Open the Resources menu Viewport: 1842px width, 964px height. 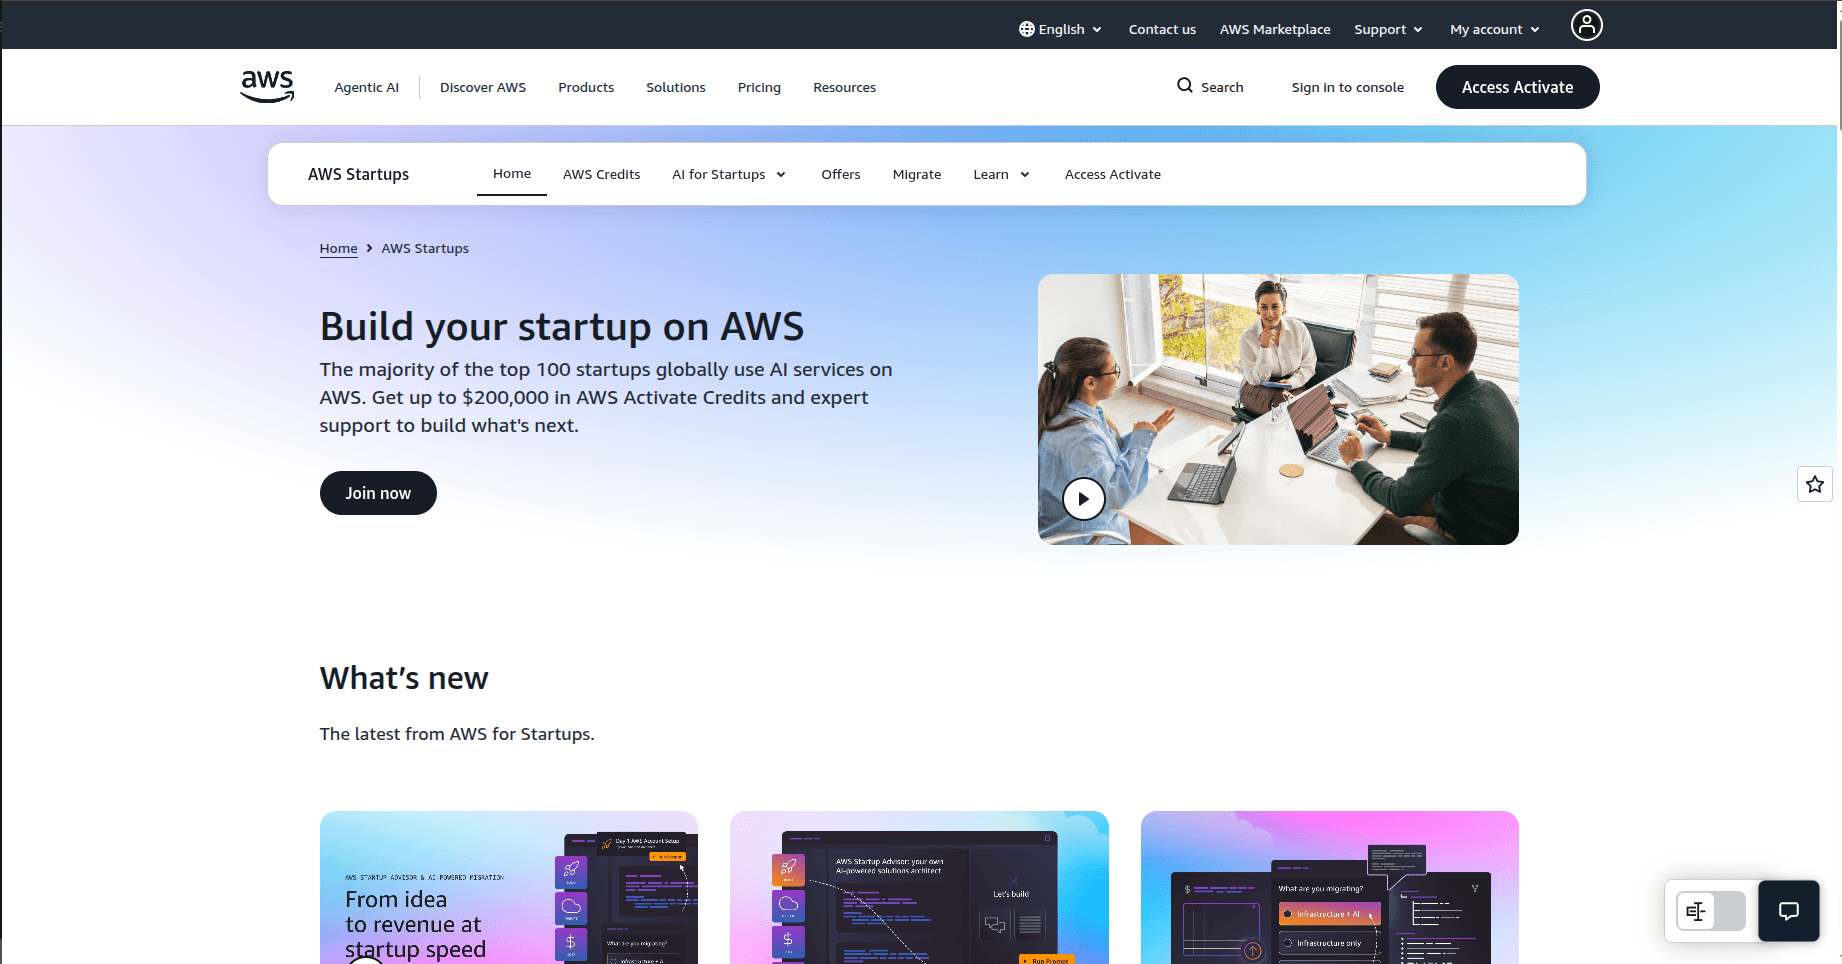(844, 87)
